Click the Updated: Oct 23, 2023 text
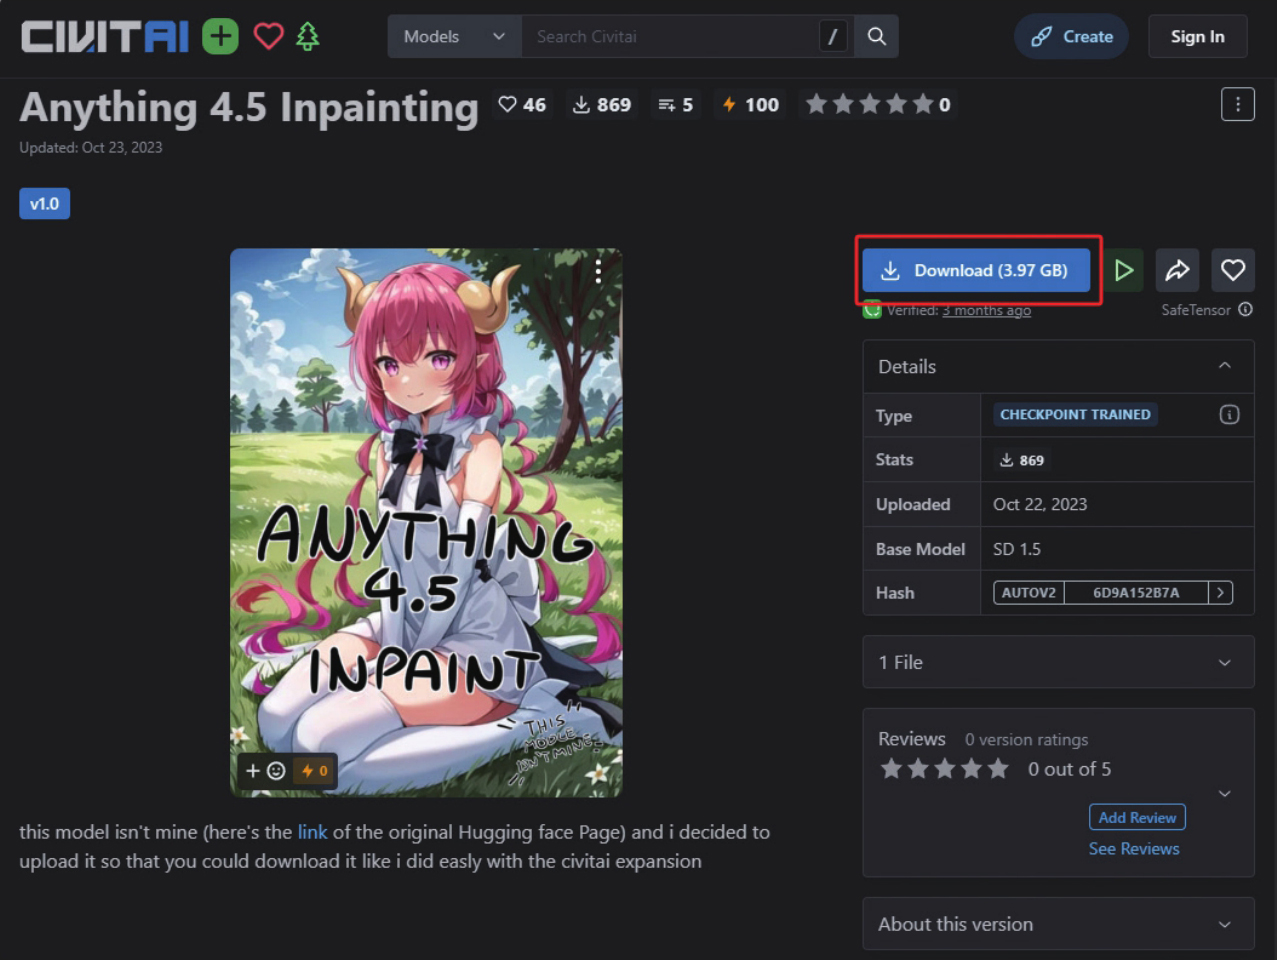 pyautogui.click(x=91, y=148)
